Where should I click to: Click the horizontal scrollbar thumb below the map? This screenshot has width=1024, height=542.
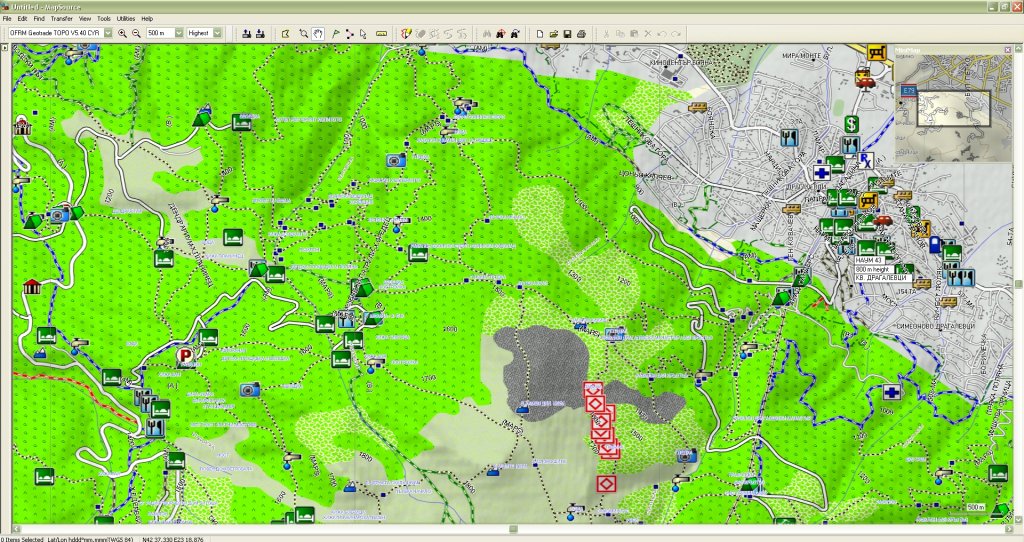click(x=512, y=529)
